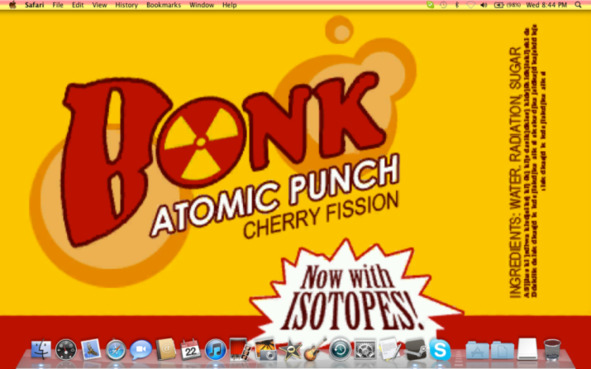Click the Safari compass icon in dock
Image resolution: width=591 pixels, height=369 pixels.
[x=116, y=349]
